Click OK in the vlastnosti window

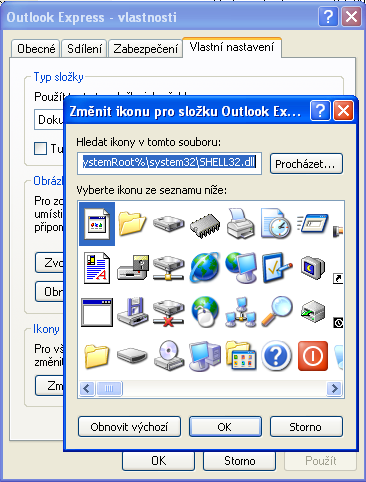158,461
